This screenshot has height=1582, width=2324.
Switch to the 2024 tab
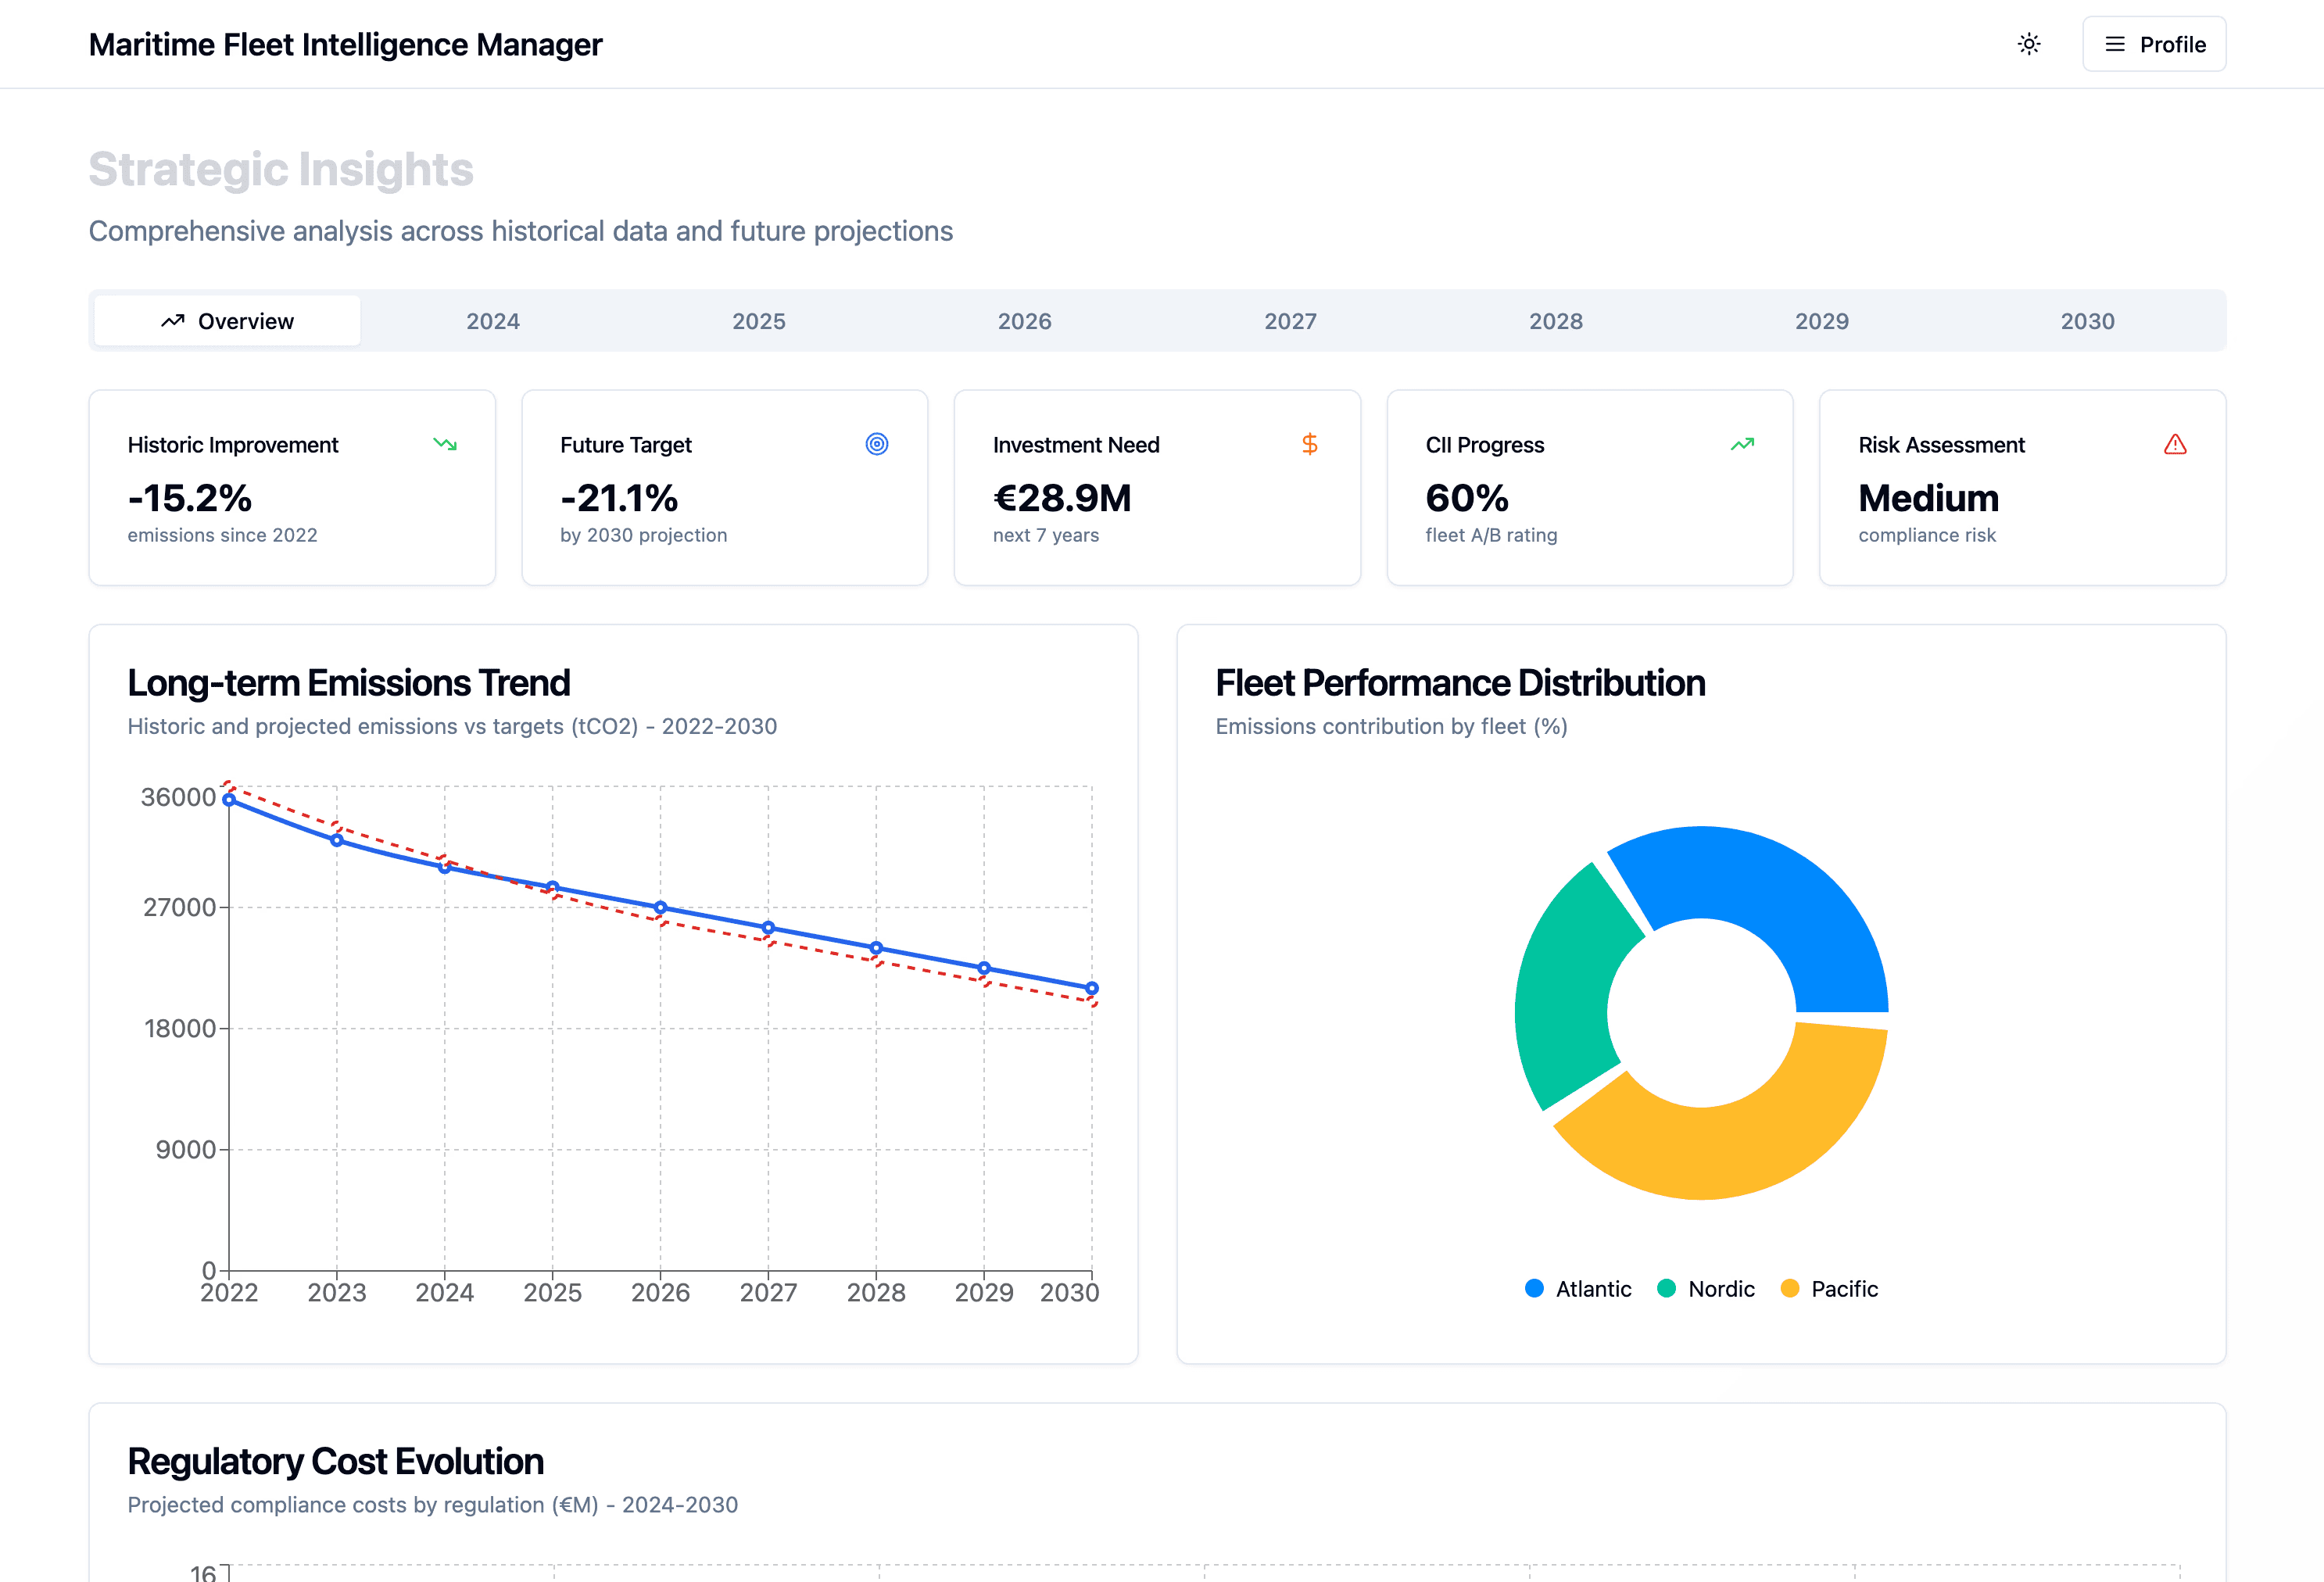[x=493, y=321]
